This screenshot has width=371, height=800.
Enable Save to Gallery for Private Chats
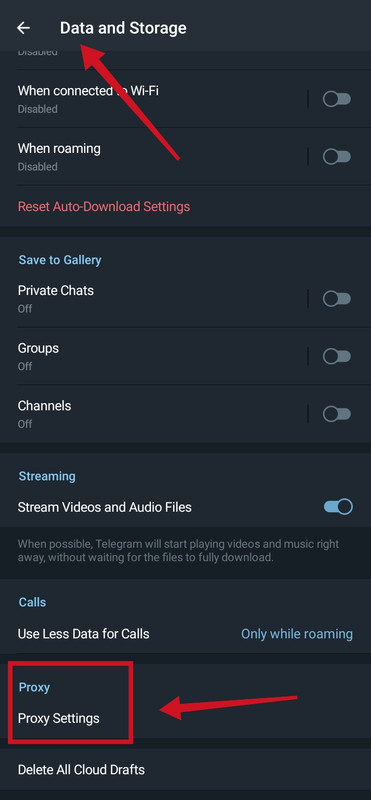click(x=337, y=299)
